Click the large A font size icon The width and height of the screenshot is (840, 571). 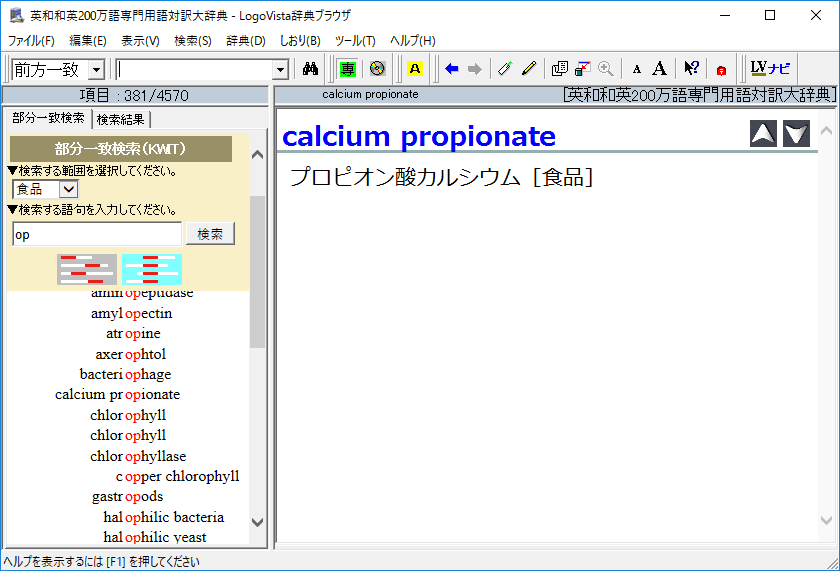[x=660, y=69]
